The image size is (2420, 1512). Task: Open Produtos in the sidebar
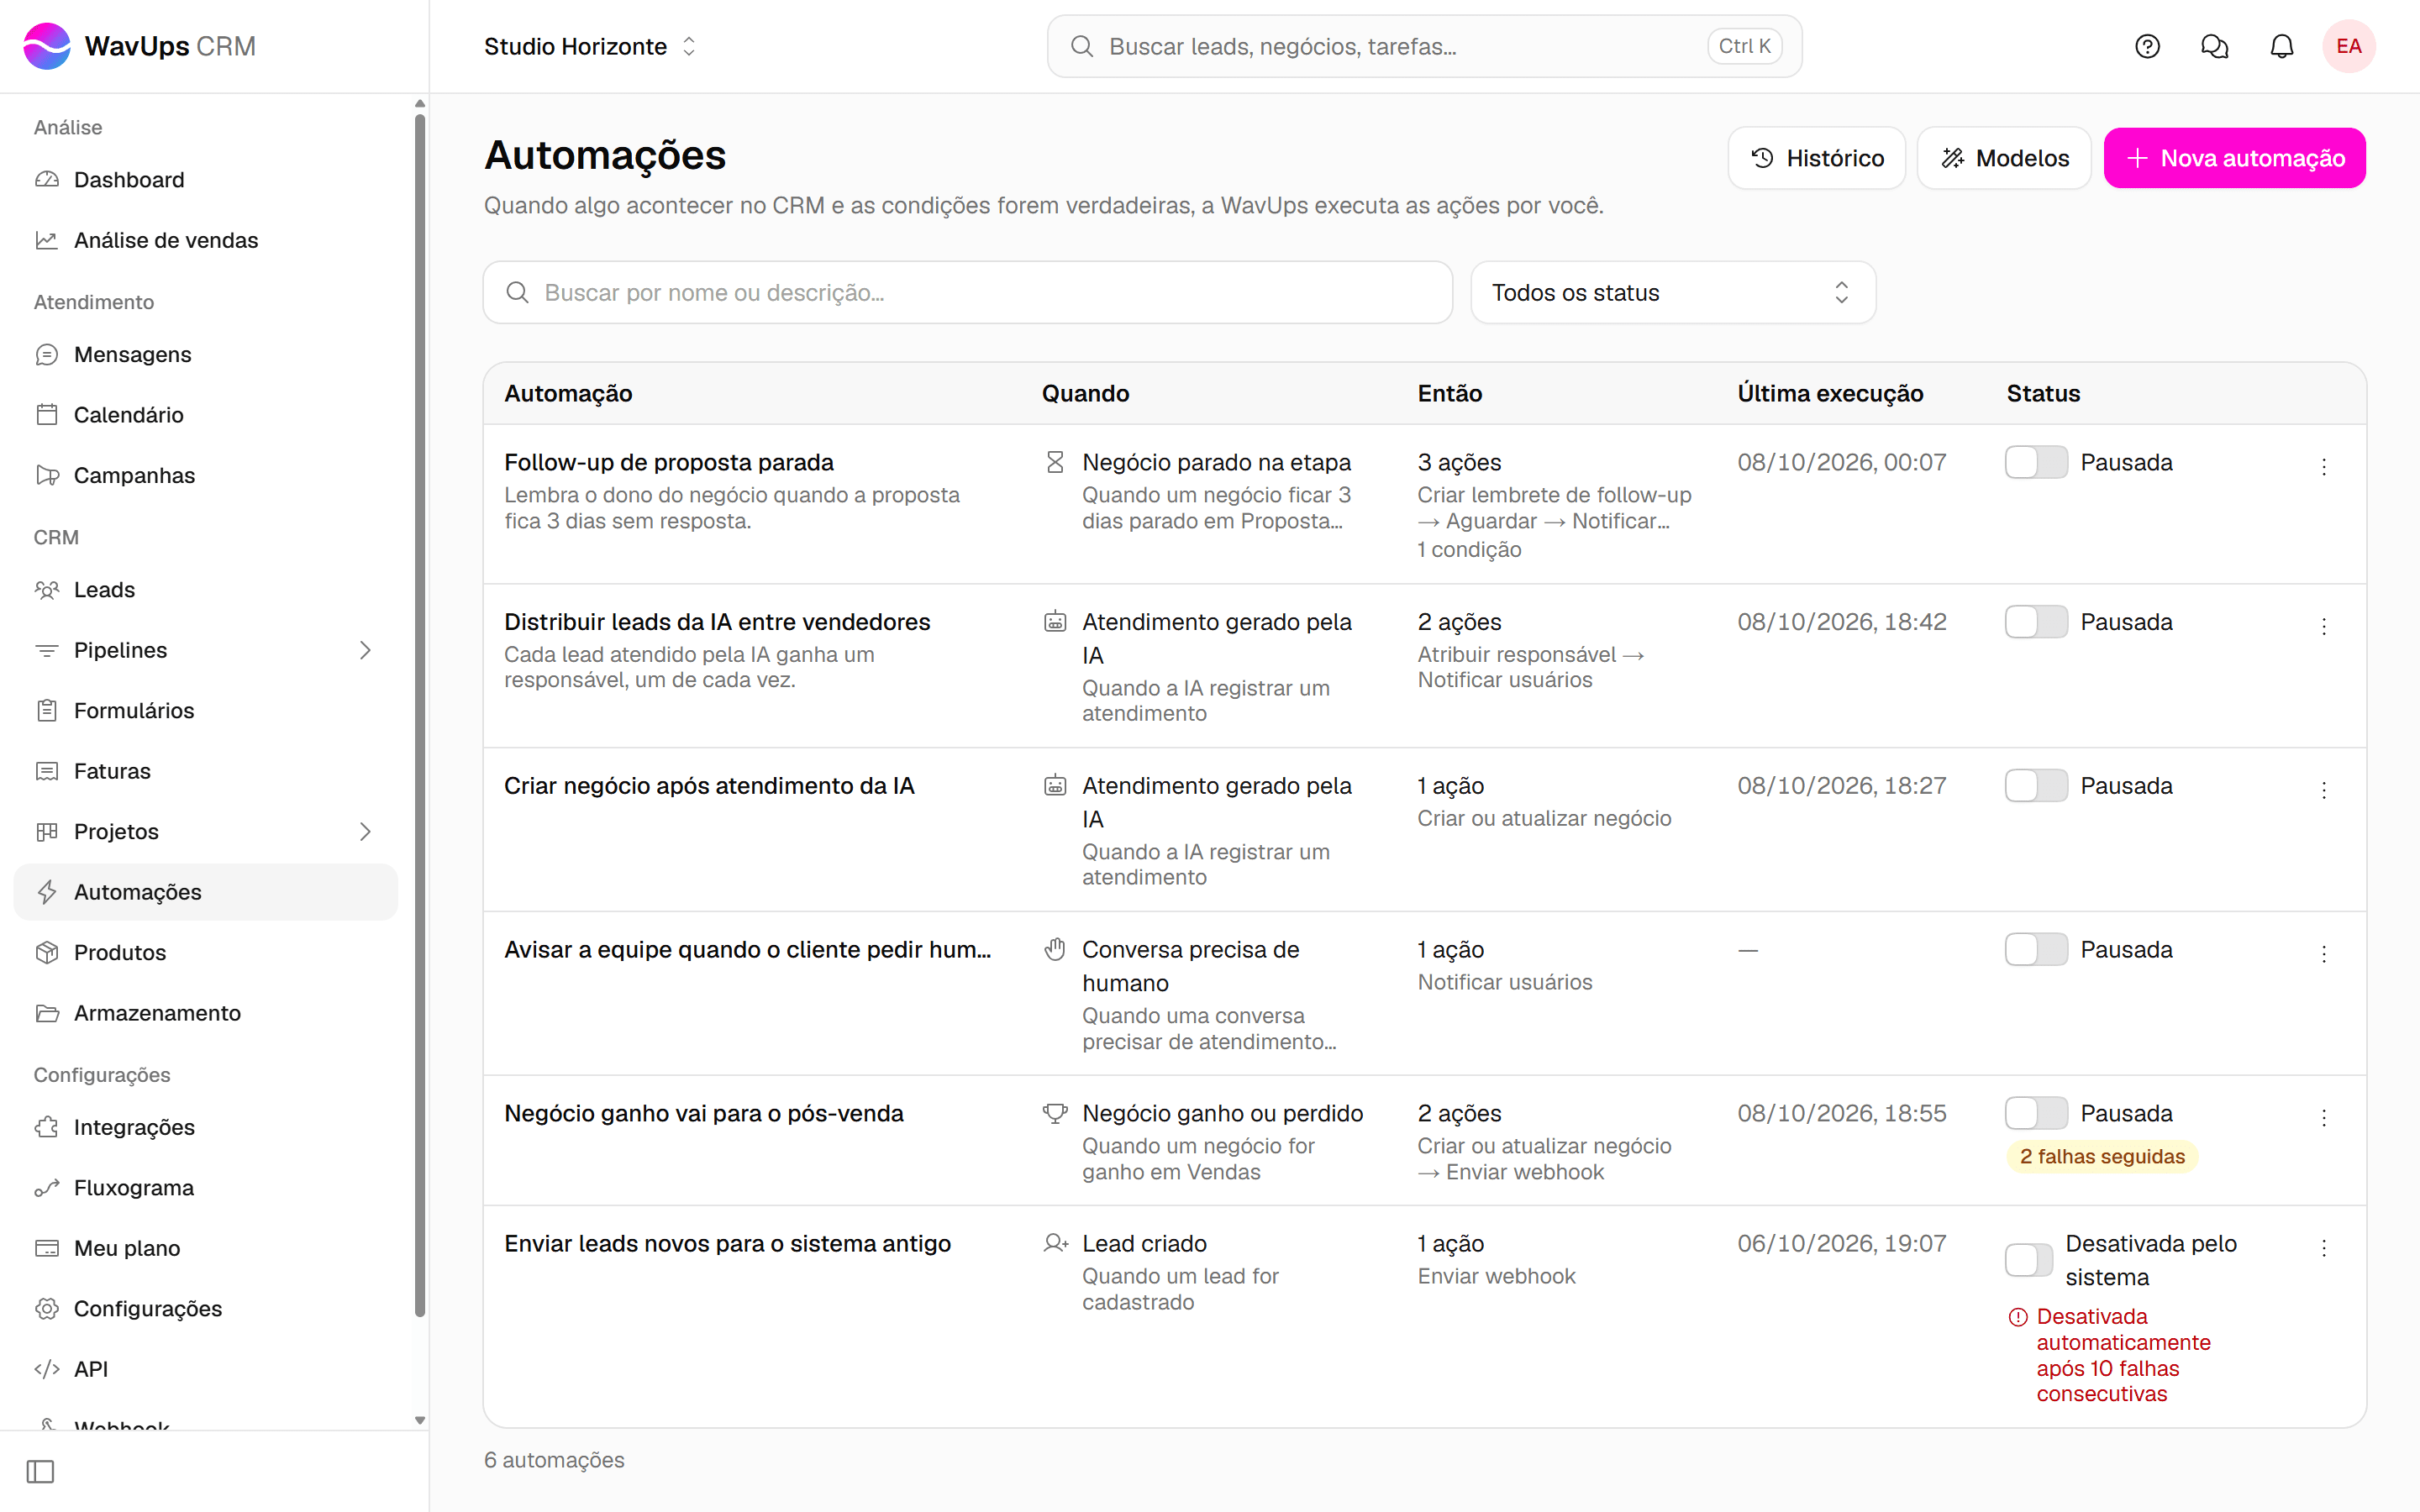(206, 952)
